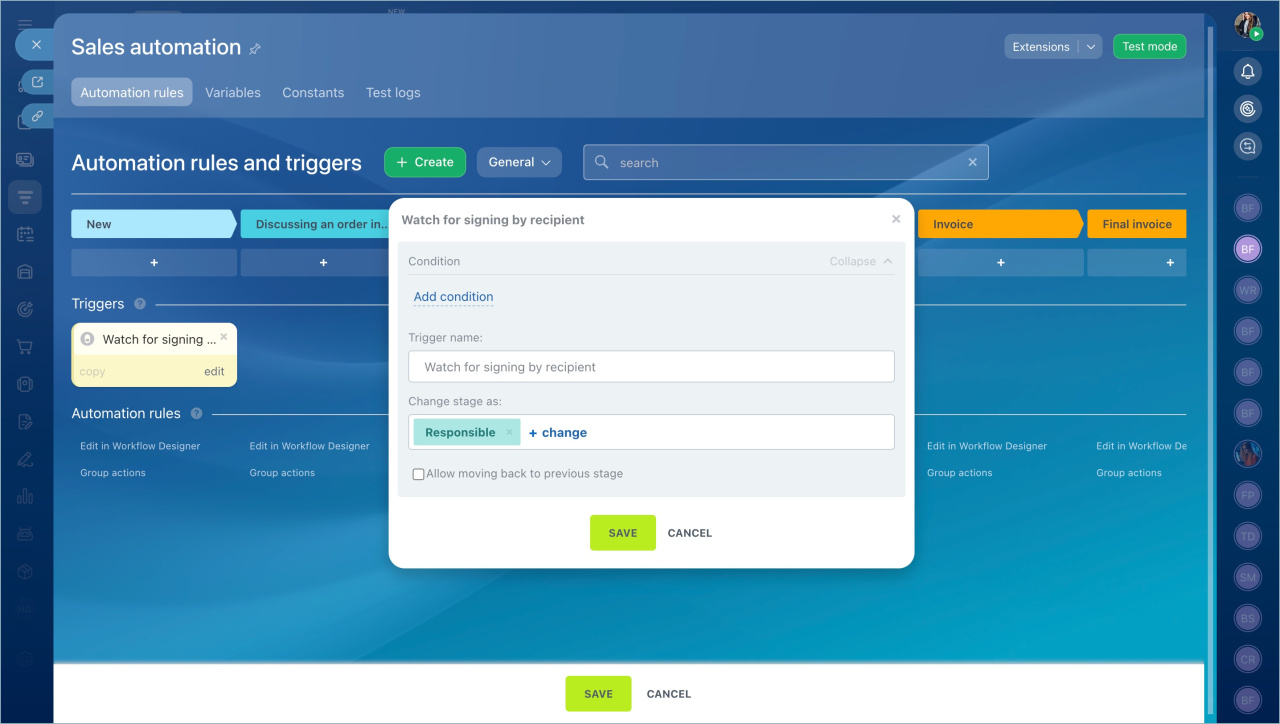Click the Trigger name input field
This screenshot has width=1280, height=724.
click(651, 367)
